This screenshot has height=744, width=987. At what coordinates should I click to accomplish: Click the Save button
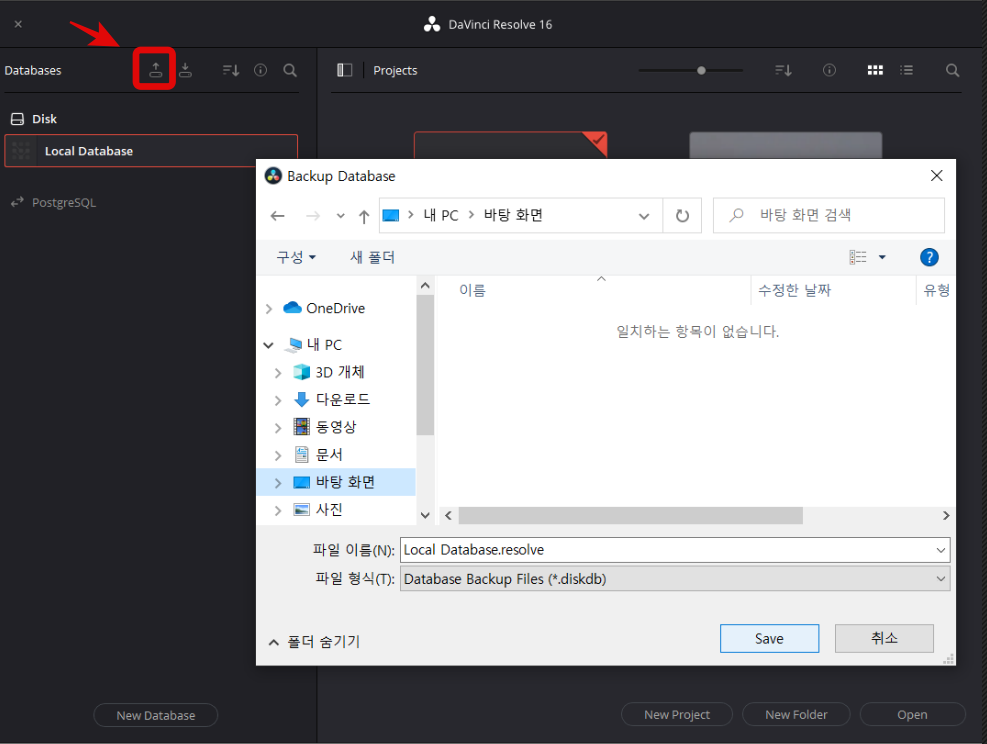(x=769, y=638)
